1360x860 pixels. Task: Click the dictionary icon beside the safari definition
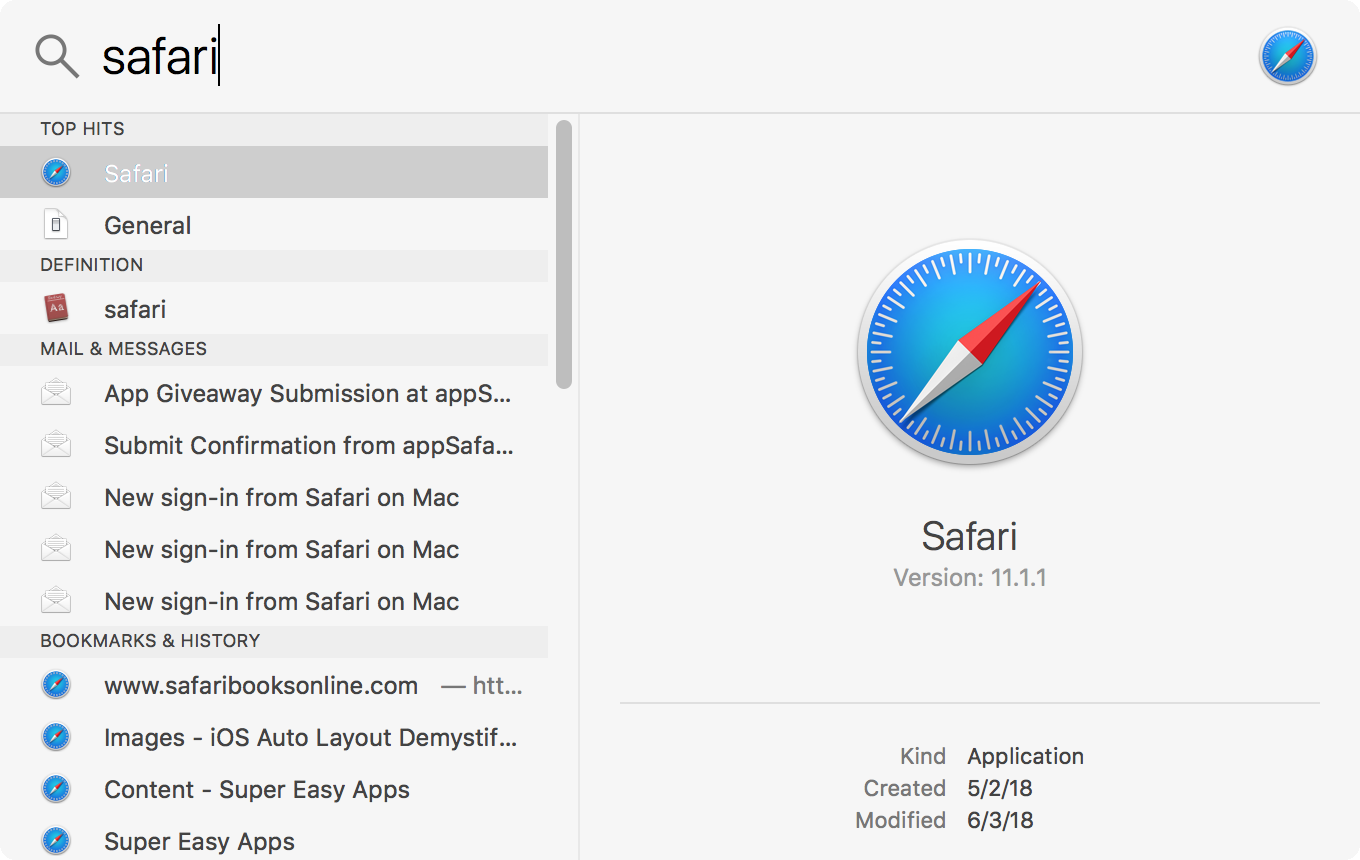(56, 308)
